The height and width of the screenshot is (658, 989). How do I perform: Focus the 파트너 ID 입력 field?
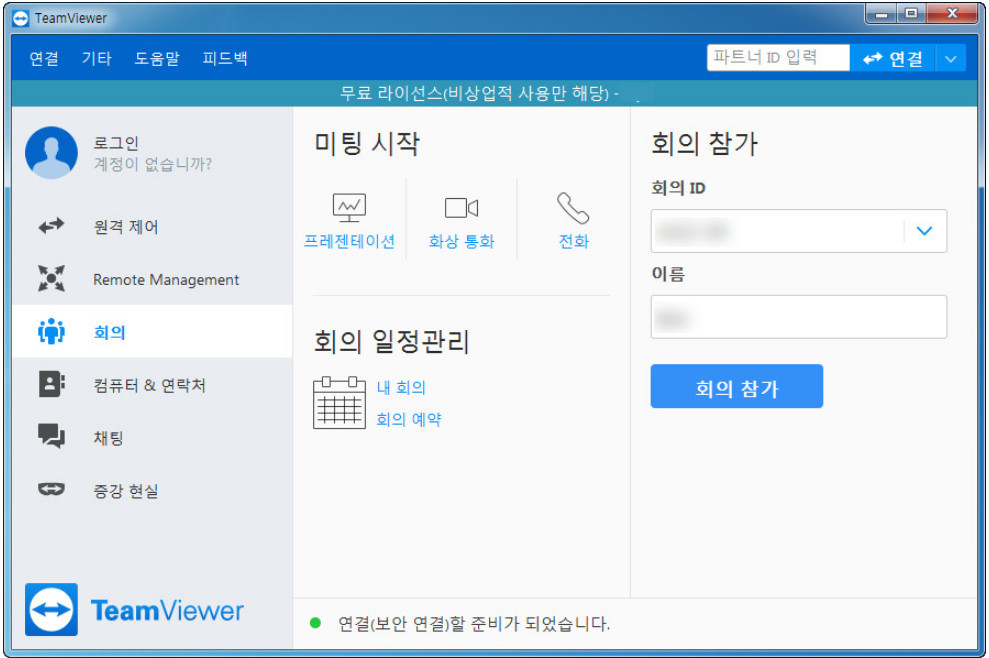point(778,57)
